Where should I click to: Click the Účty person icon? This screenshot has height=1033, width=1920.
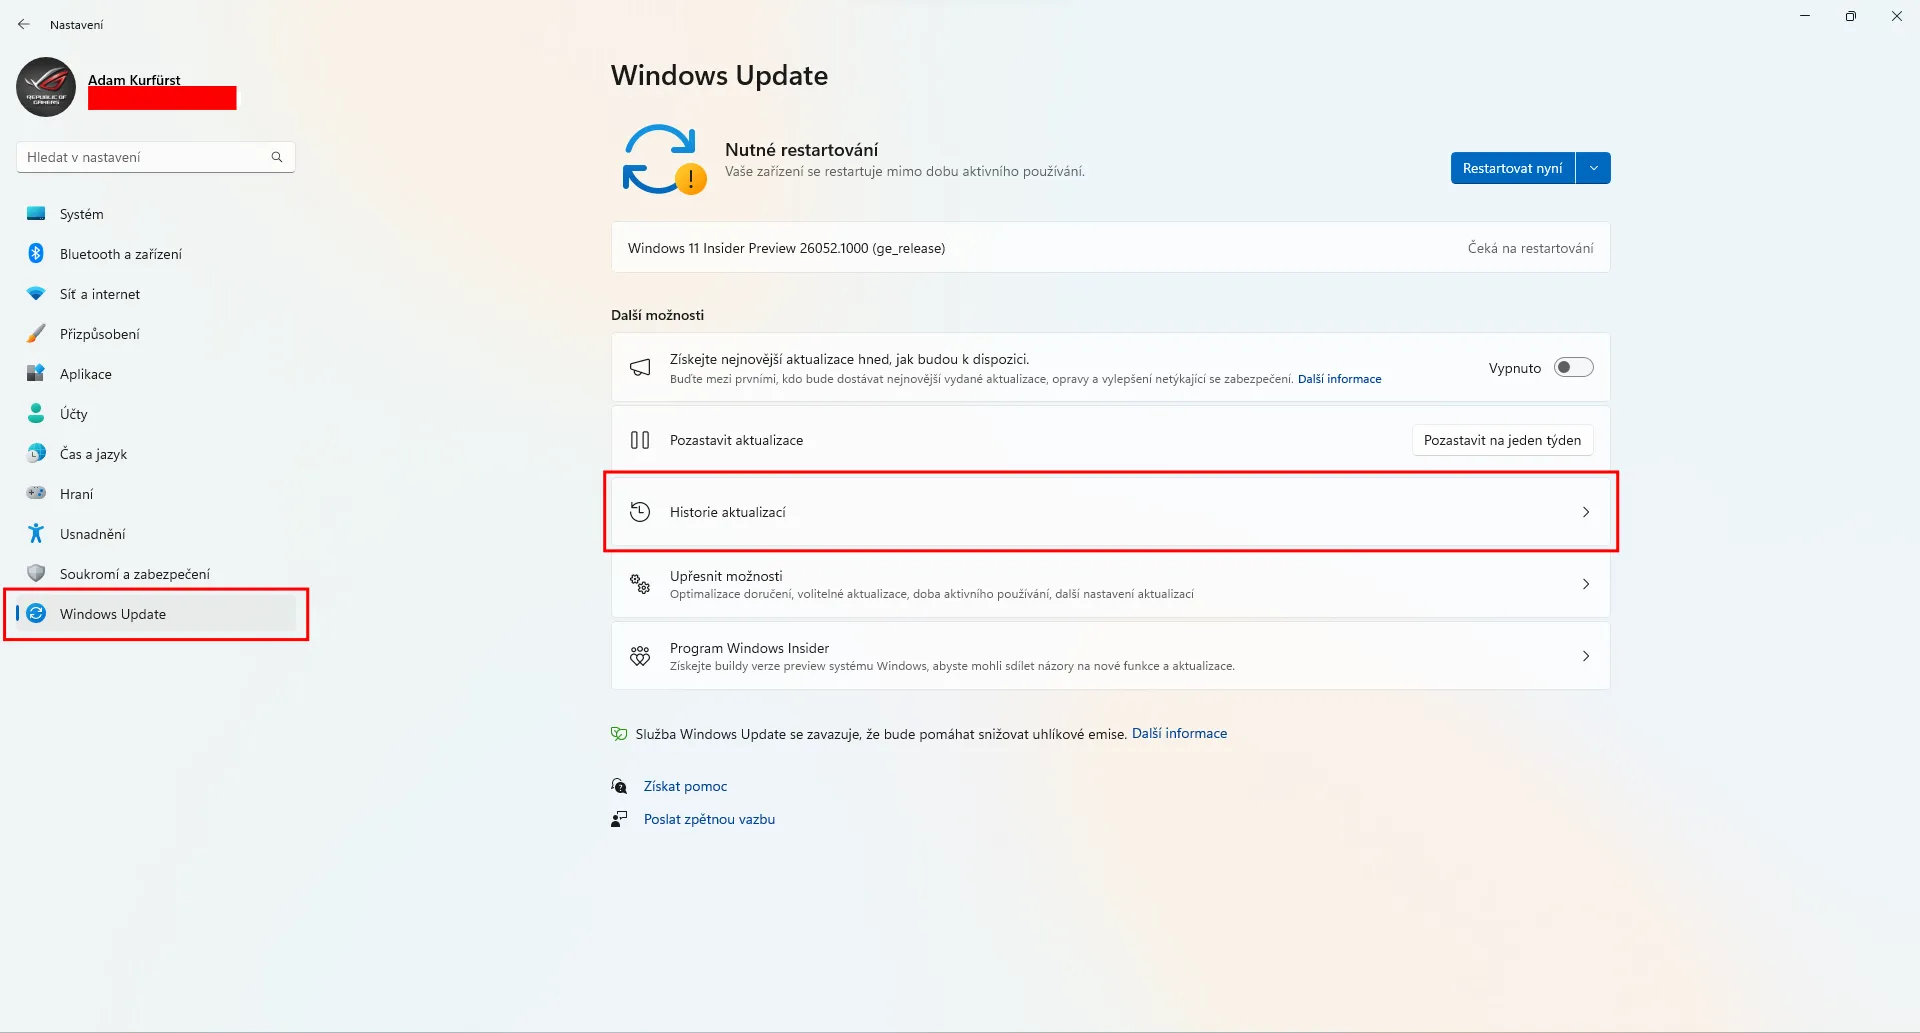pos(36,413)
